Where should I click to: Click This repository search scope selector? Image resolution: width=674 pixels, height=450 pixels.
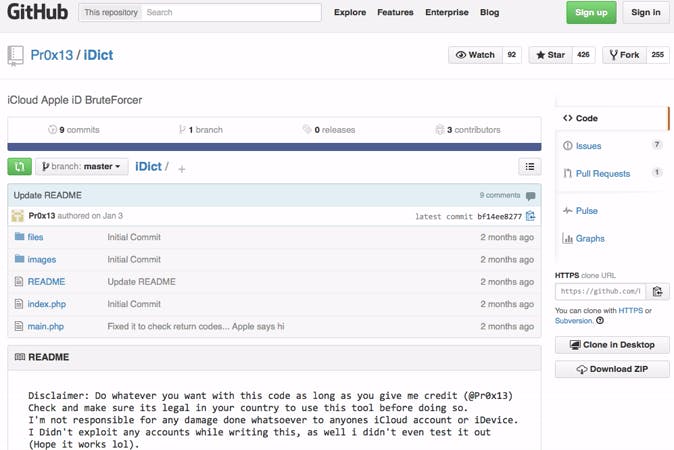pos(111,12)
